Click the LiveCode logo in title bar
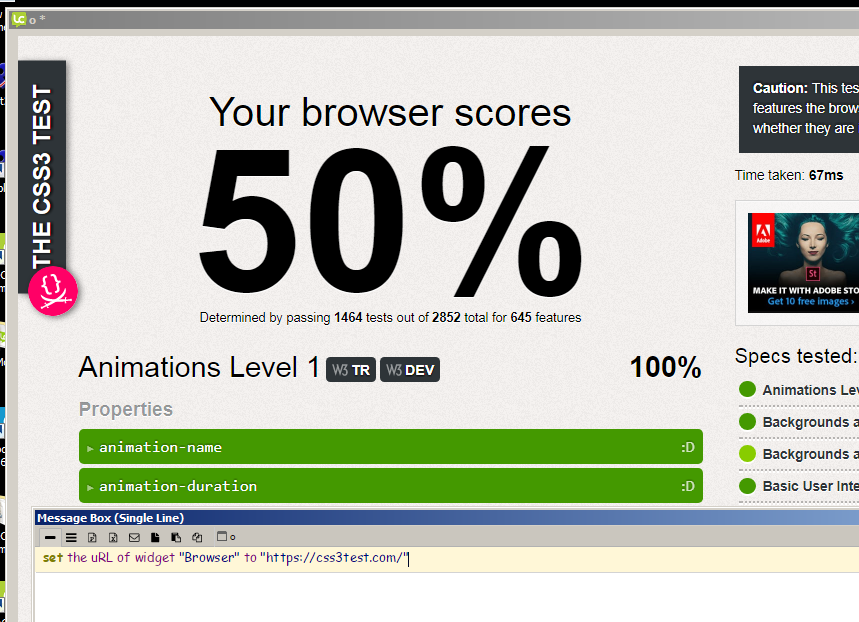The height and width of the screenshot is (622, 859). (x=19, y=20)
